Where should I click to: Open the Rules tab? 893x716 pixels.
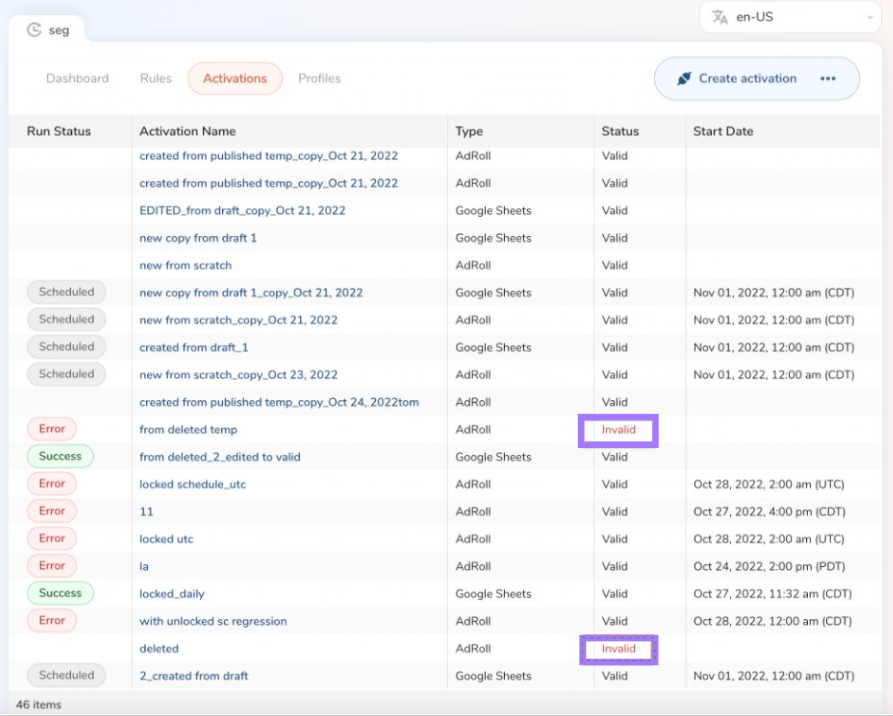[156, 78]
